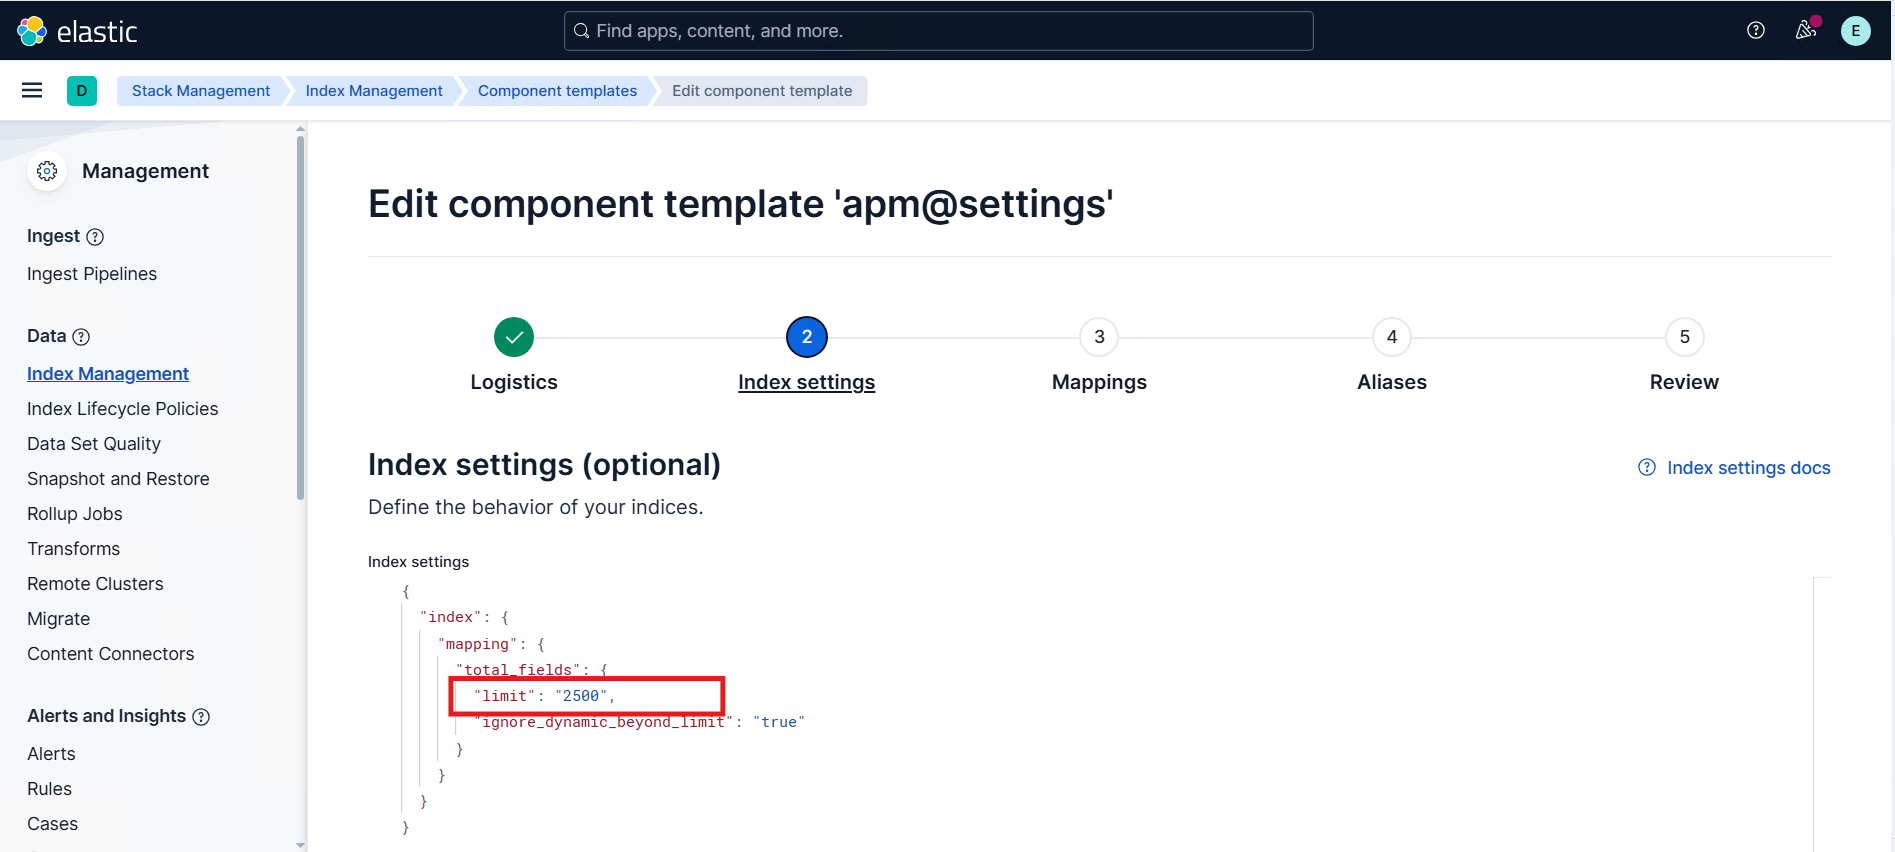
Task: Open Transforms in sidebar
Action: click(x=73, y=549)
